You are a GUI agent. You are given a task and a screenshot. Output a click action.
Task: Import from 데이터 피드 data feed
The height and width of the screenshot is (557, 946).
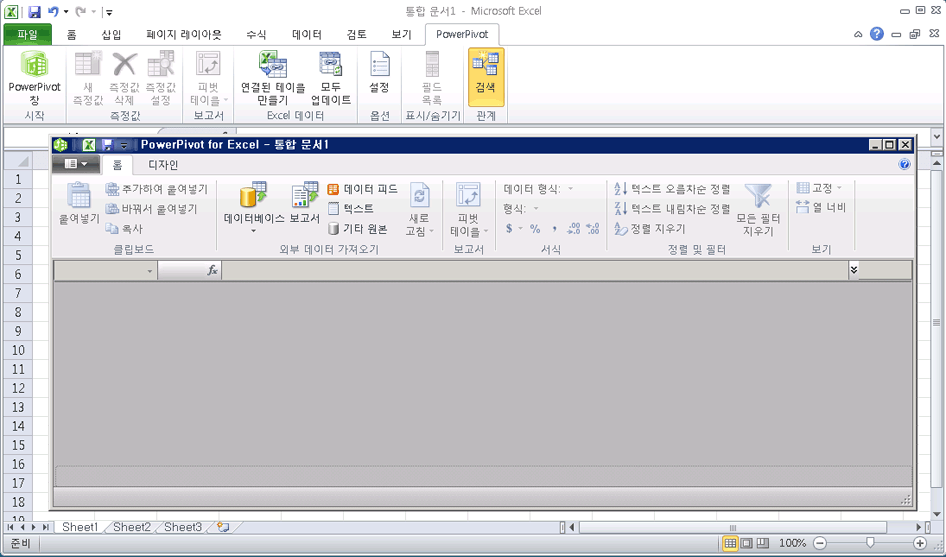click(x=363, y=189)
